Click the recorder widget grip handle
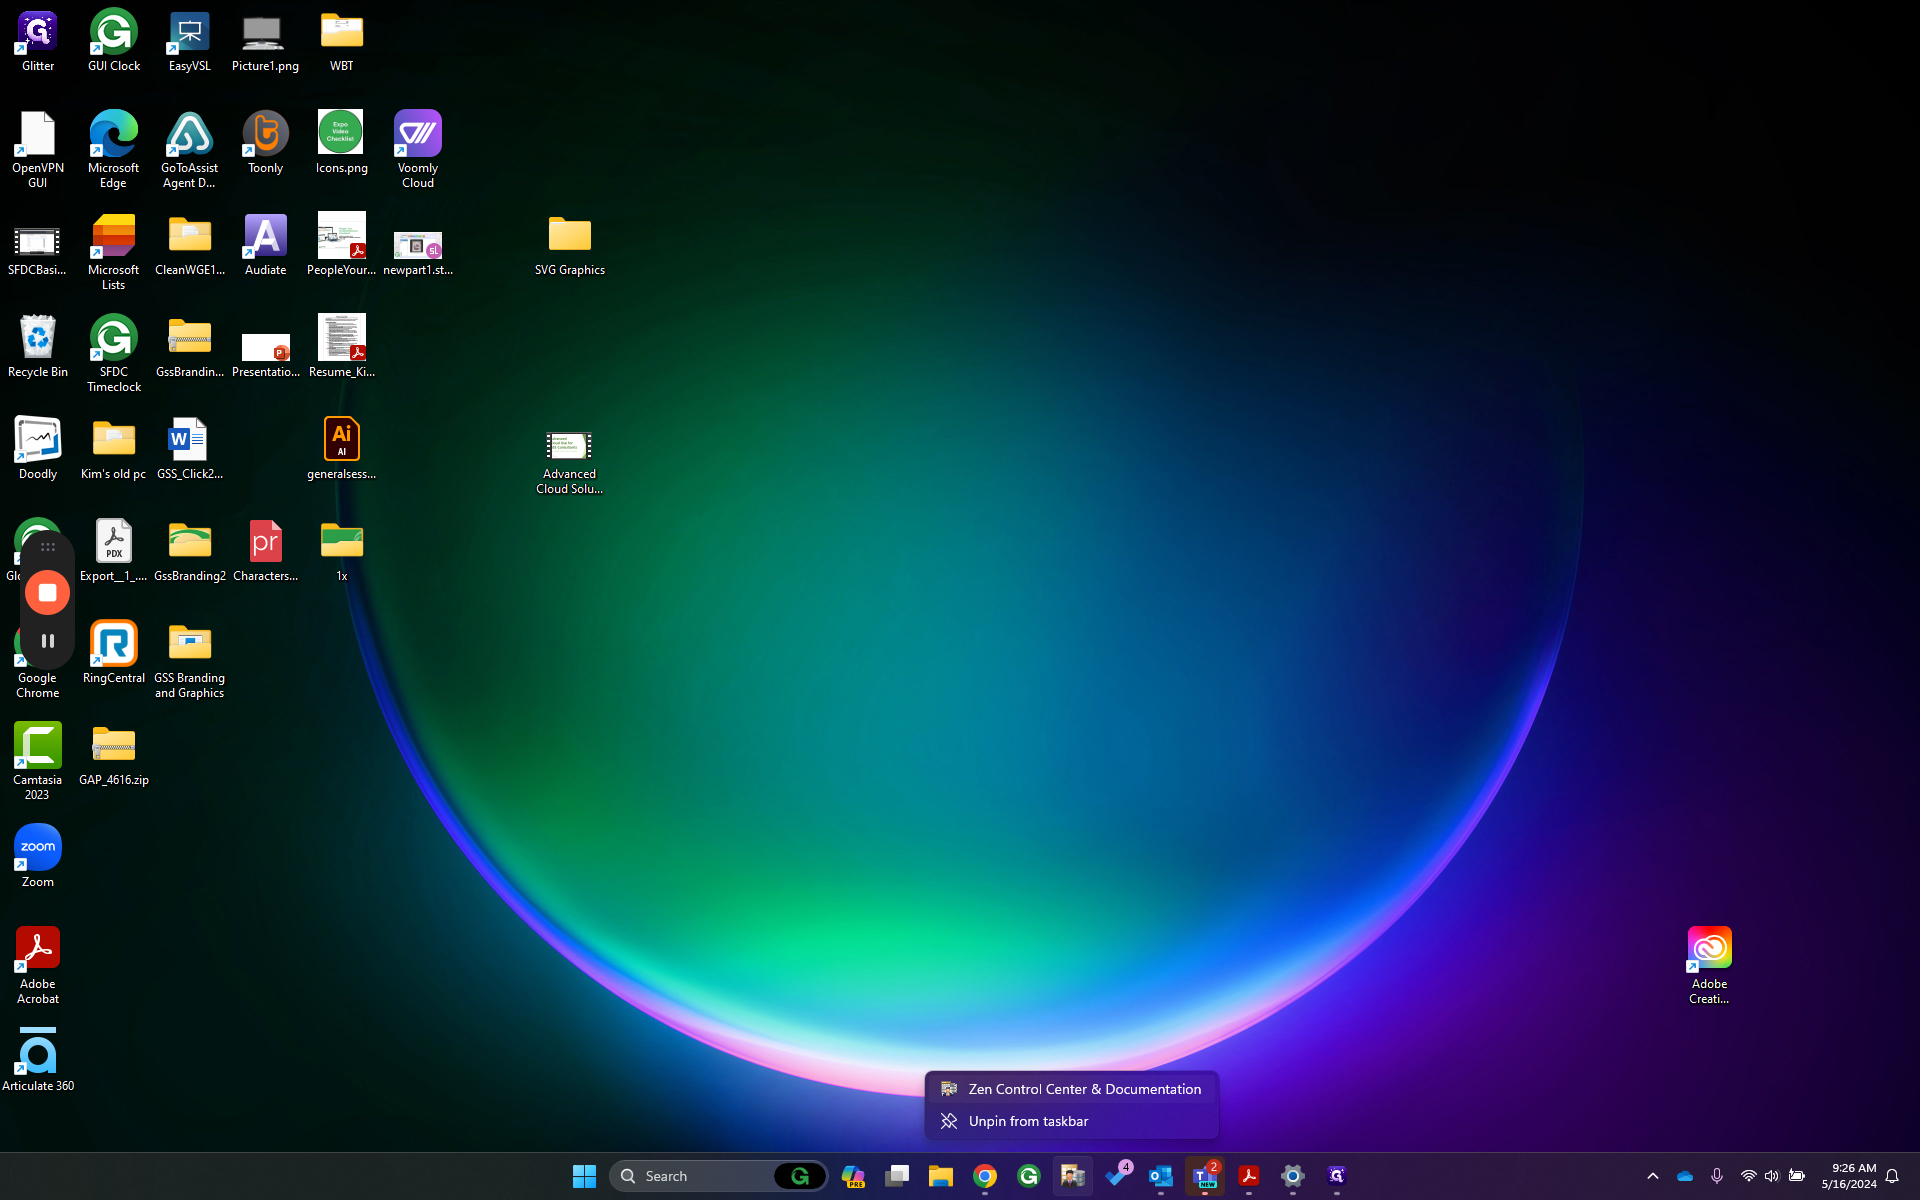The width and height of the screenshot is (1920, 1200). [x=47, y=547]
